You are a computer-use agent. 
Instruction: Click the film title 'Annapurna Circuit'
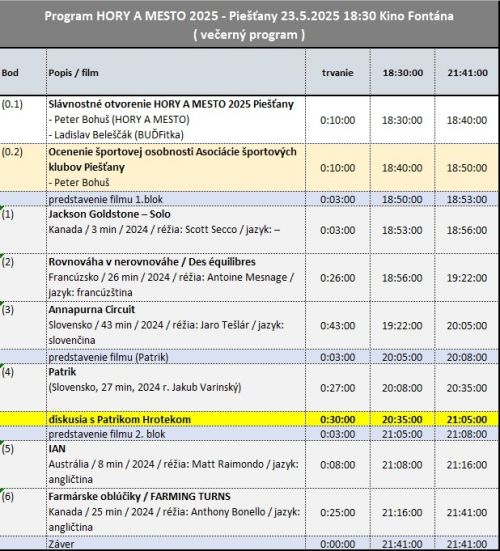tap(91, 309)
